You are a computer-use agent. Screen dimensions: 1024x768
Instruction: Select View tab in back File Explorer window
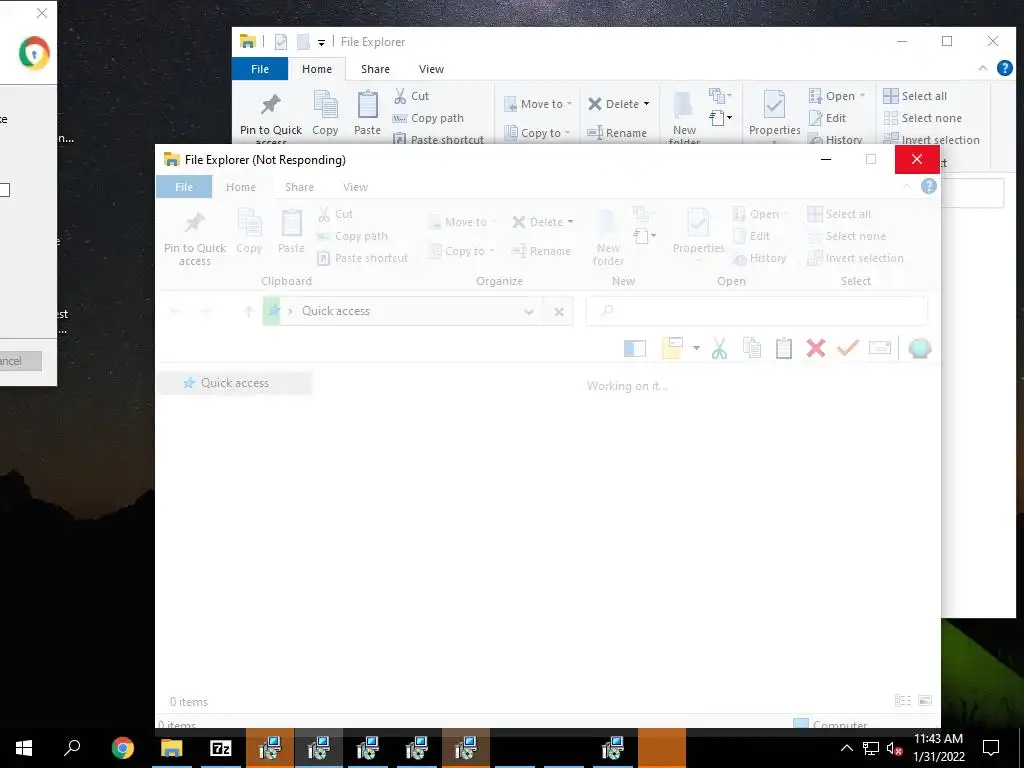click(431, 69)
